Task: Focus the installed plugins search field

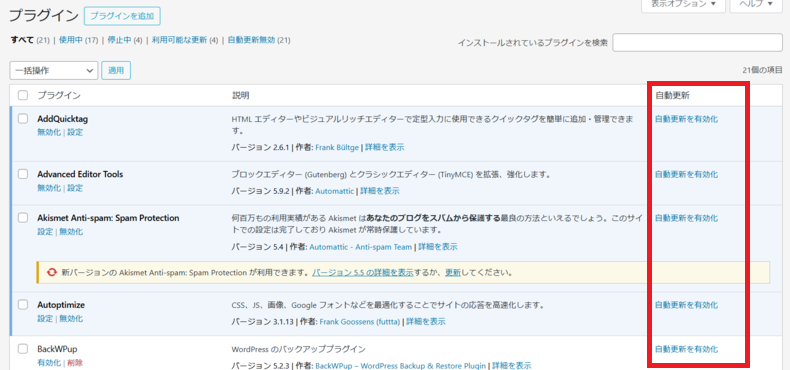Action: 697,43
